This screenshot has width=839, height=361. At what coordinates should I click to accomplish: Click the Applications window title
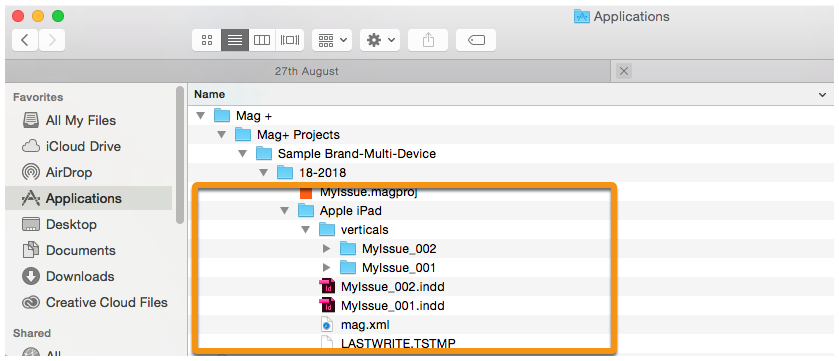631,17
